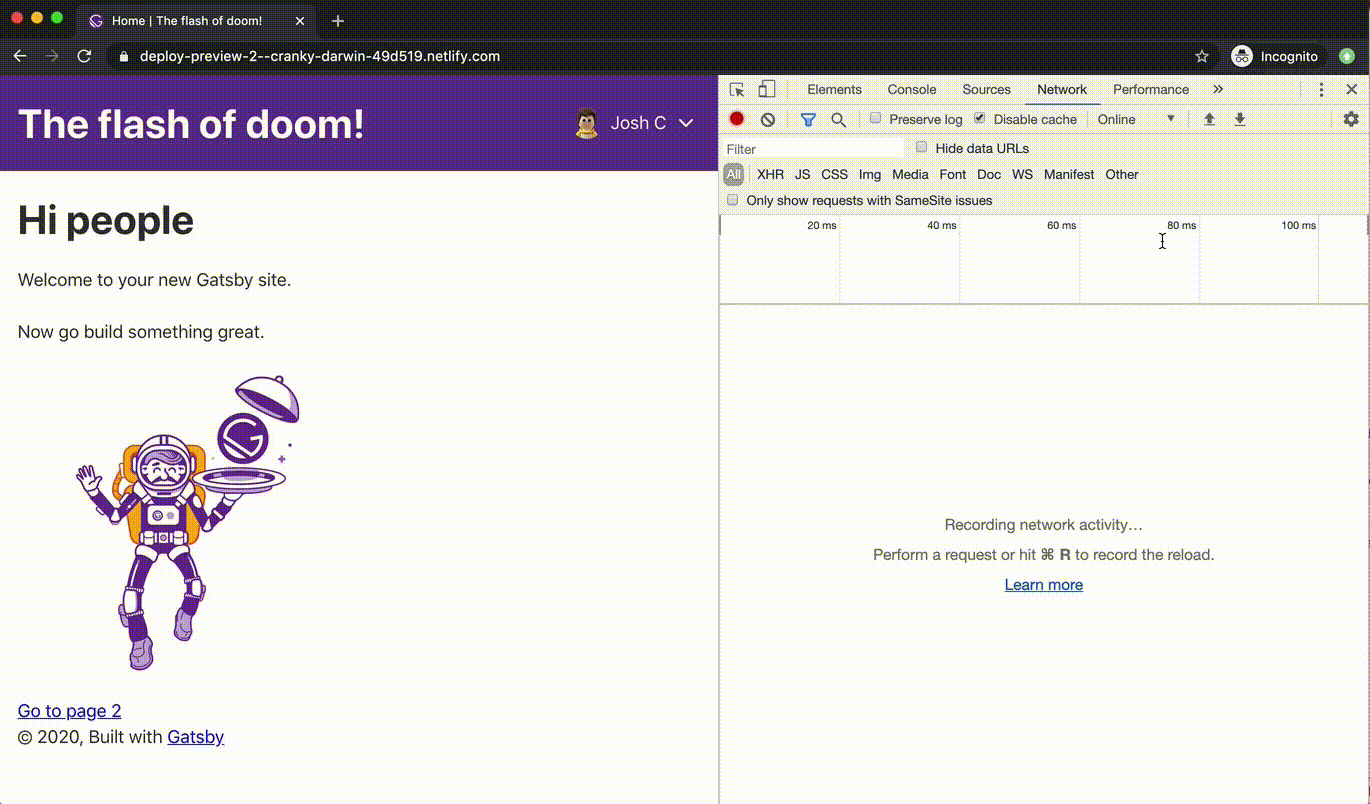The image size is (1370, 804).
Task: Stop recording network log red button
Action: (x=737, y=119)
